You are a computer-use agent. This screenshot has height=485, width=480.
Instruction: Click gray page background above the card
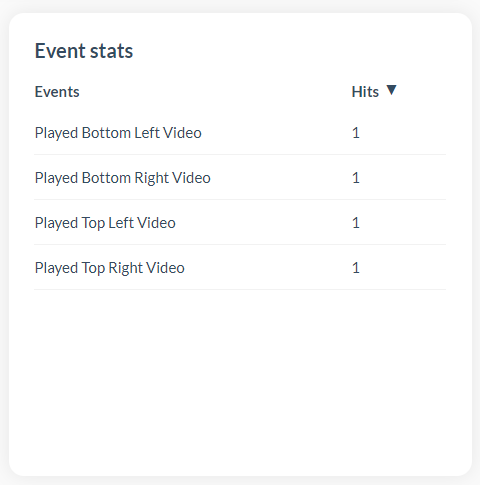point(240,6)
